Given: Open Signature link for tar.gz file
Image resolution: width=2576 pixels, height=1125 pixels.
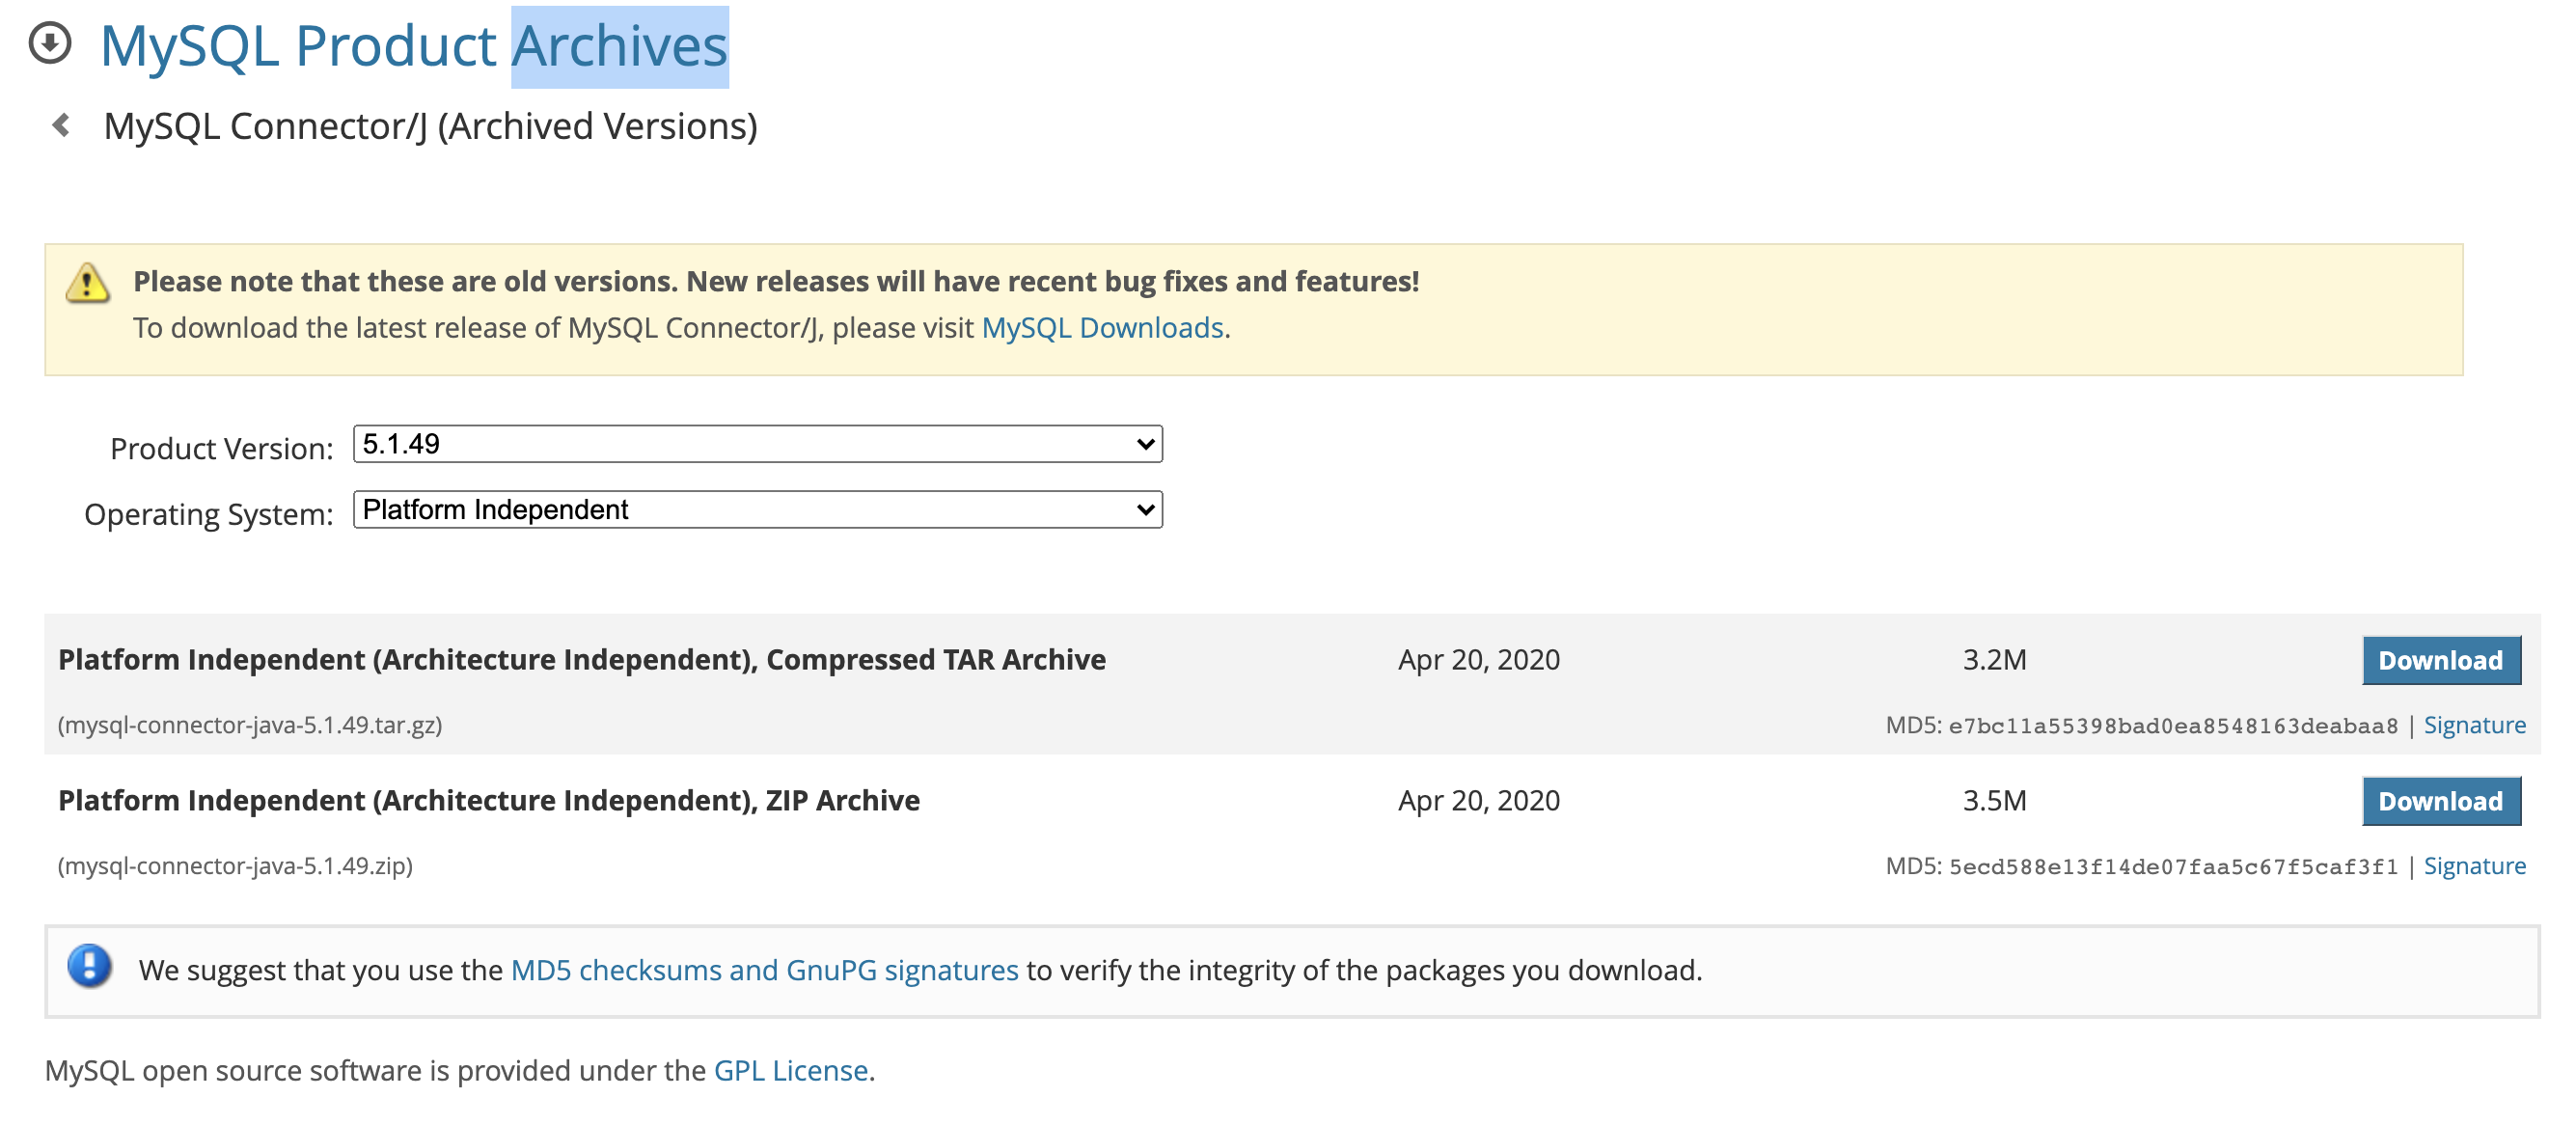Looking at the screenshot, I should [2474, 725].
